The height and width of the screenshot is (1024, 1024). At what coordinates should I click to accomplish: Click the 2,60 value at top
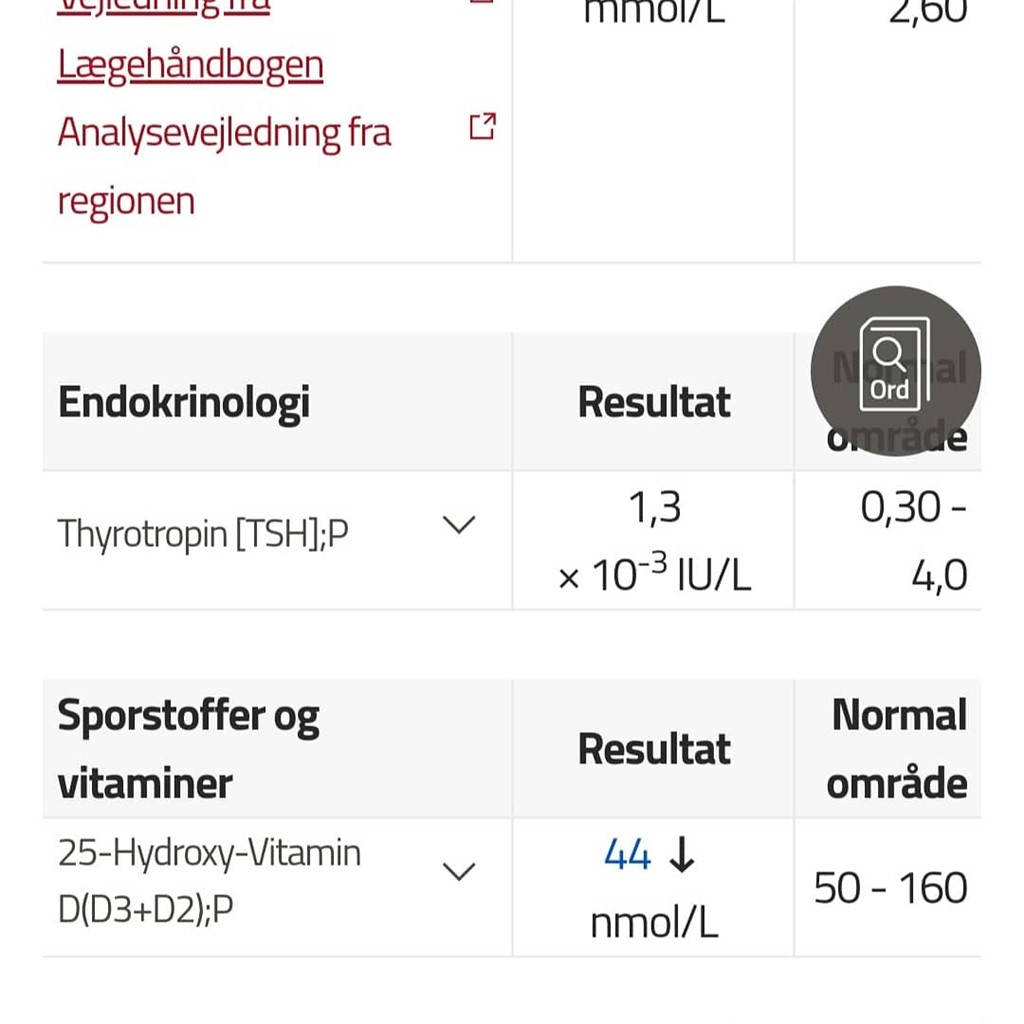pyautogui.click(x=927, y=12)
